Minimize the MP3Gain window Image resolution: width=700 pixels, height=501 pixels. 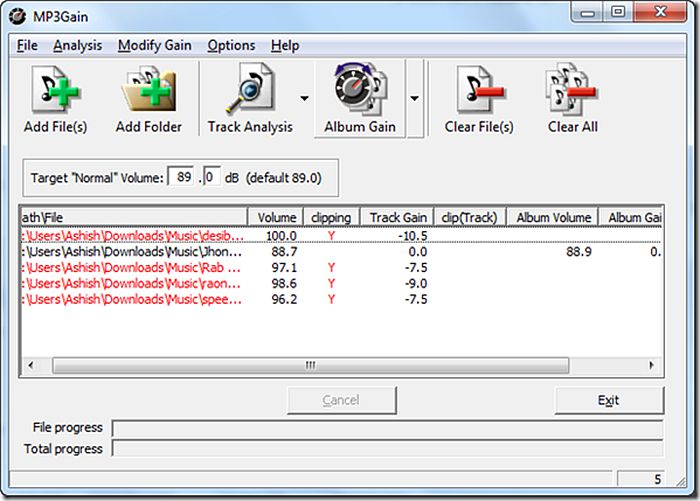pyautogui.click(x=588, y=12)
